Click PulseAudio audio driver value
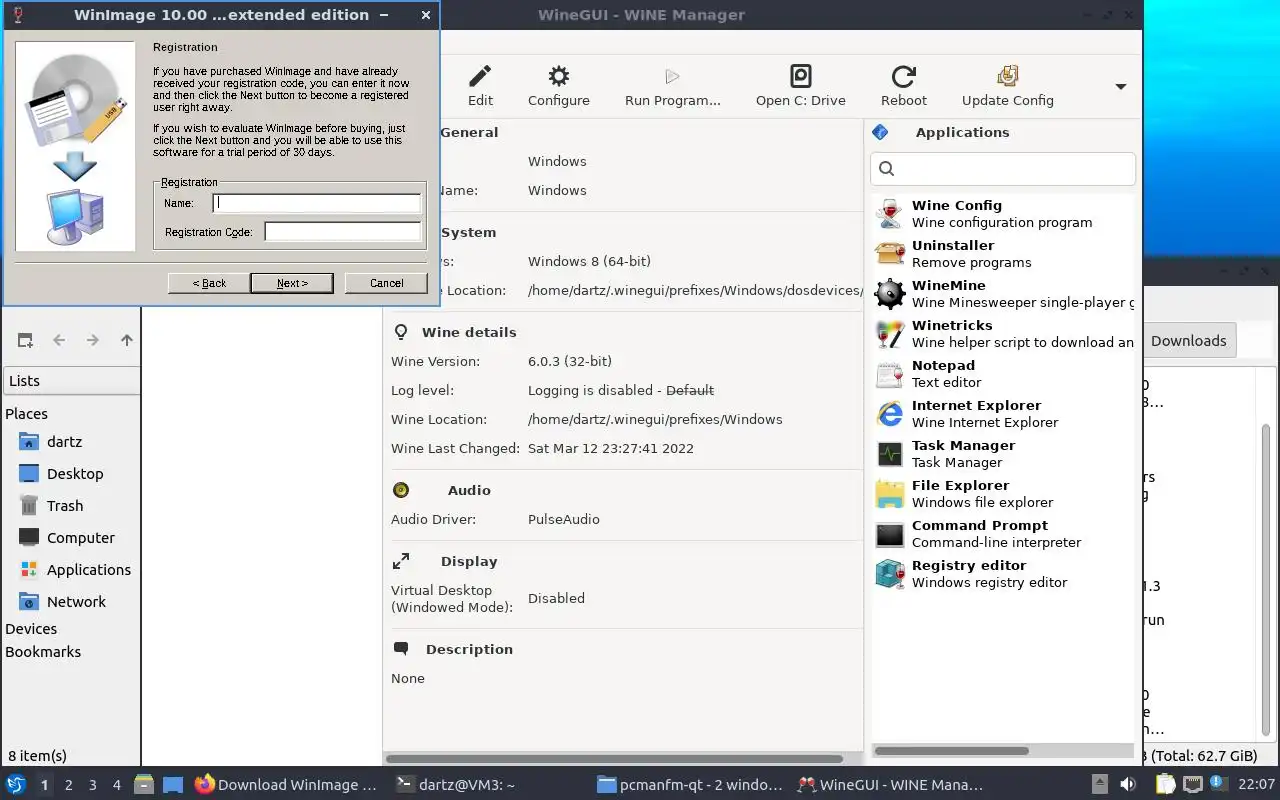The width and height of the screenshot is (1280, 800). [564, 520]
